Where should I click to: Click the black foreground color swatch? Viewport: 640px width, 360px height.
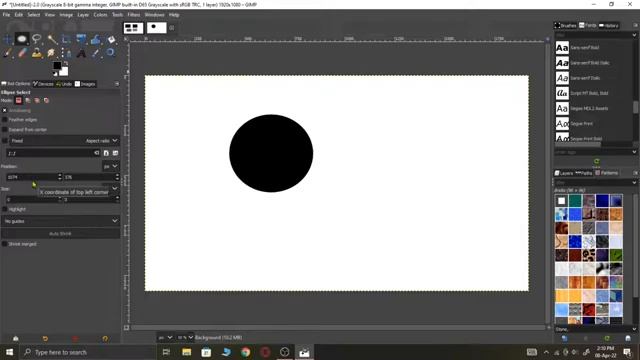click(x=57, y=65)
